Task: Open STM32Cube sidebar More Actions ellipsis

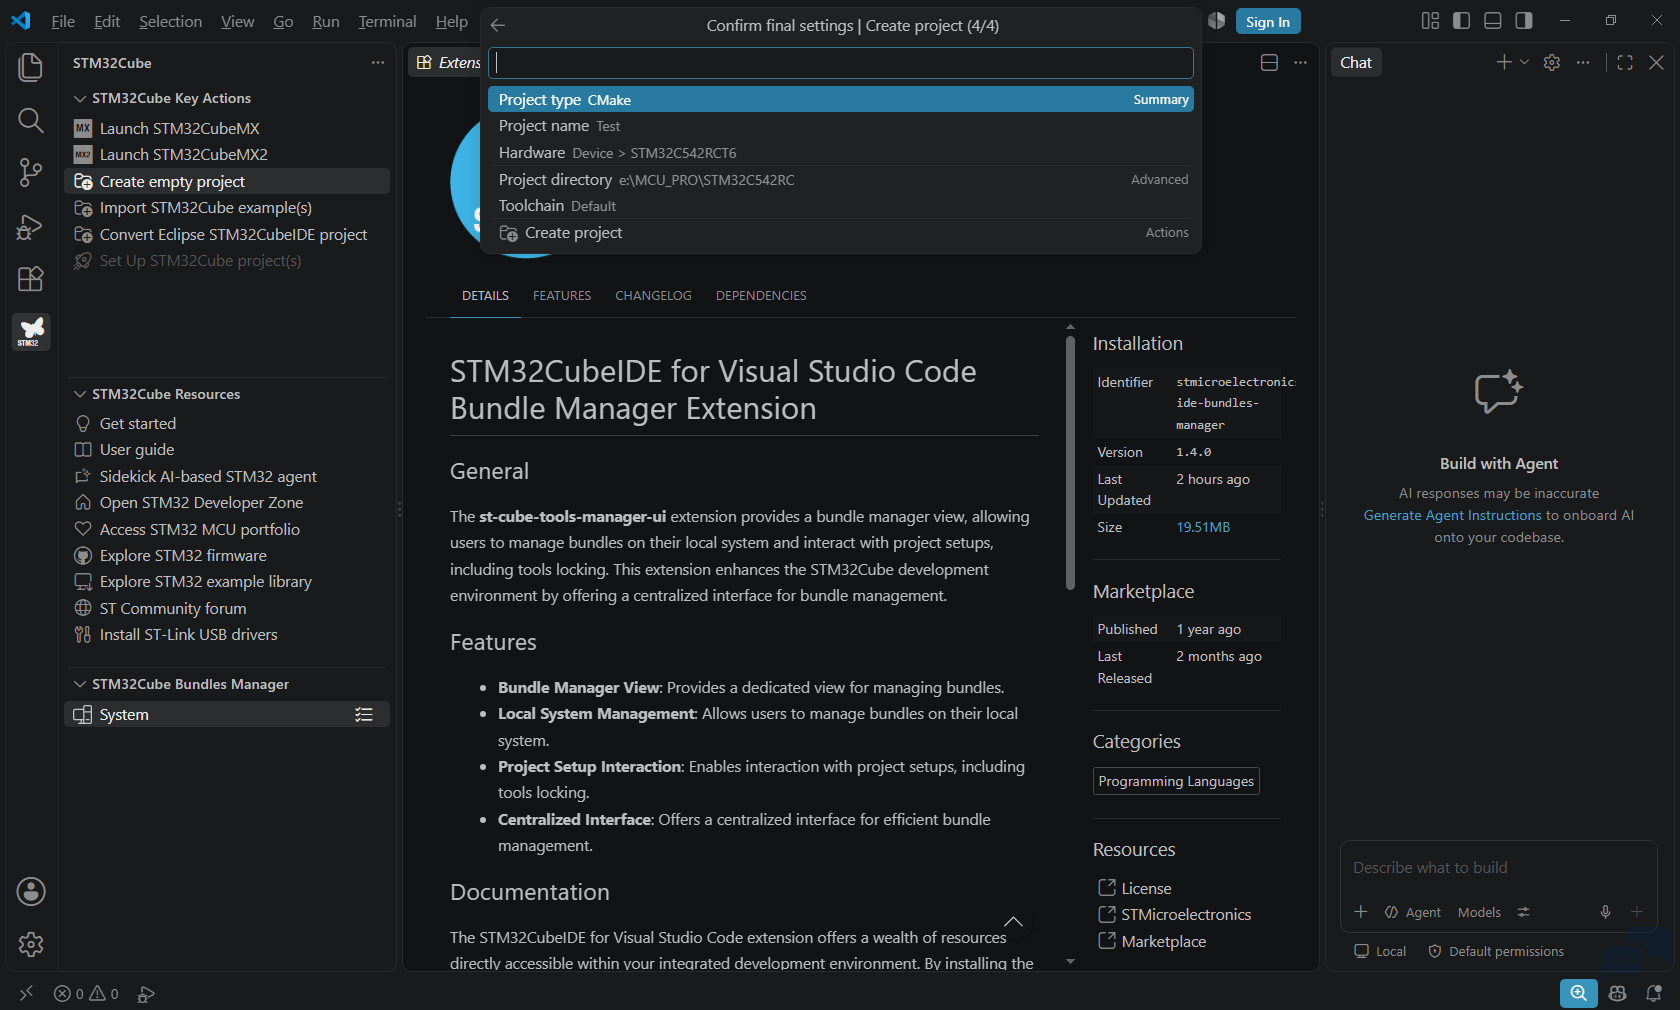Action: point(378,62)
